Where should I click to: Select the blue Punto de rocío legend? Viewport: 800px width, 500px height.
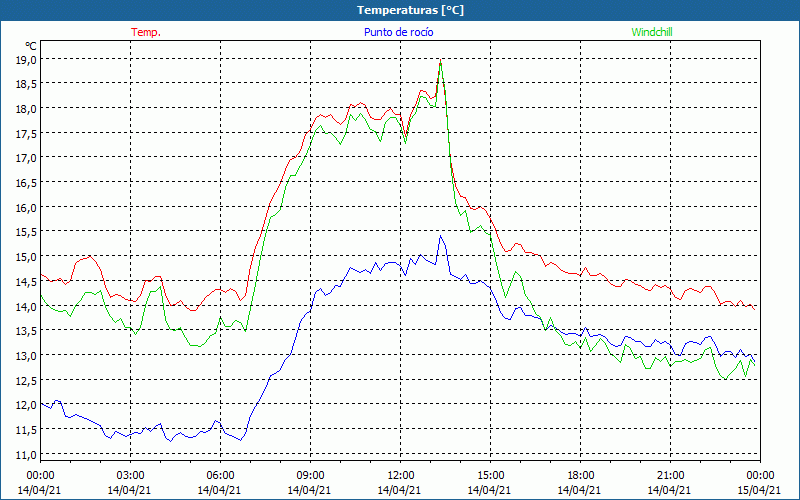click(398, 32)
